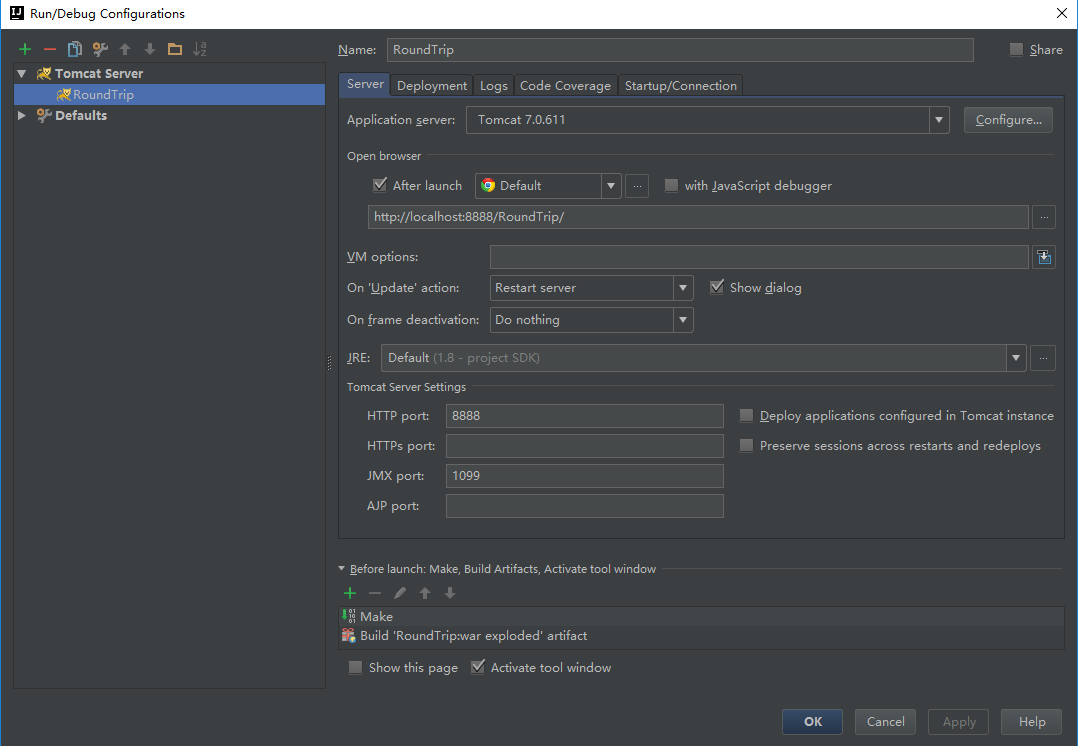Click the VM options field

(759, 257)
